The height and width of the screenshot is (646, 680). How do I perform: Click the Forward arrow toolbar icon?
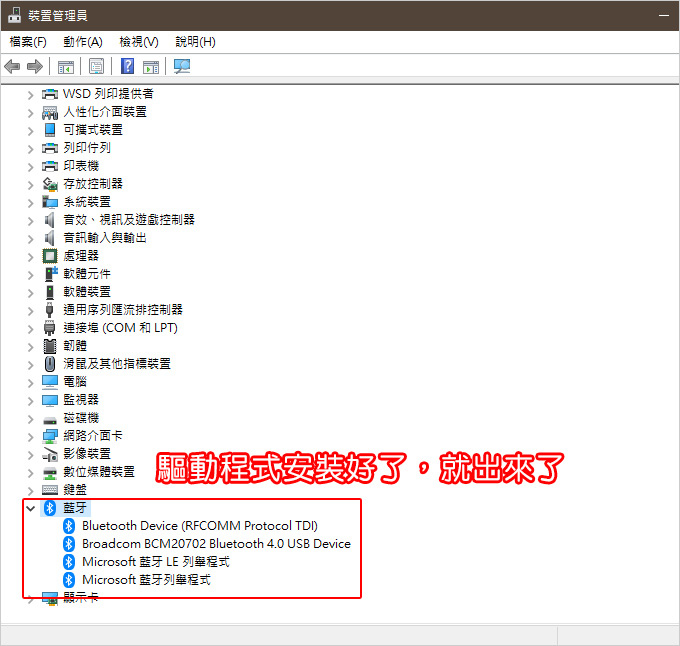tap(35, 66)
